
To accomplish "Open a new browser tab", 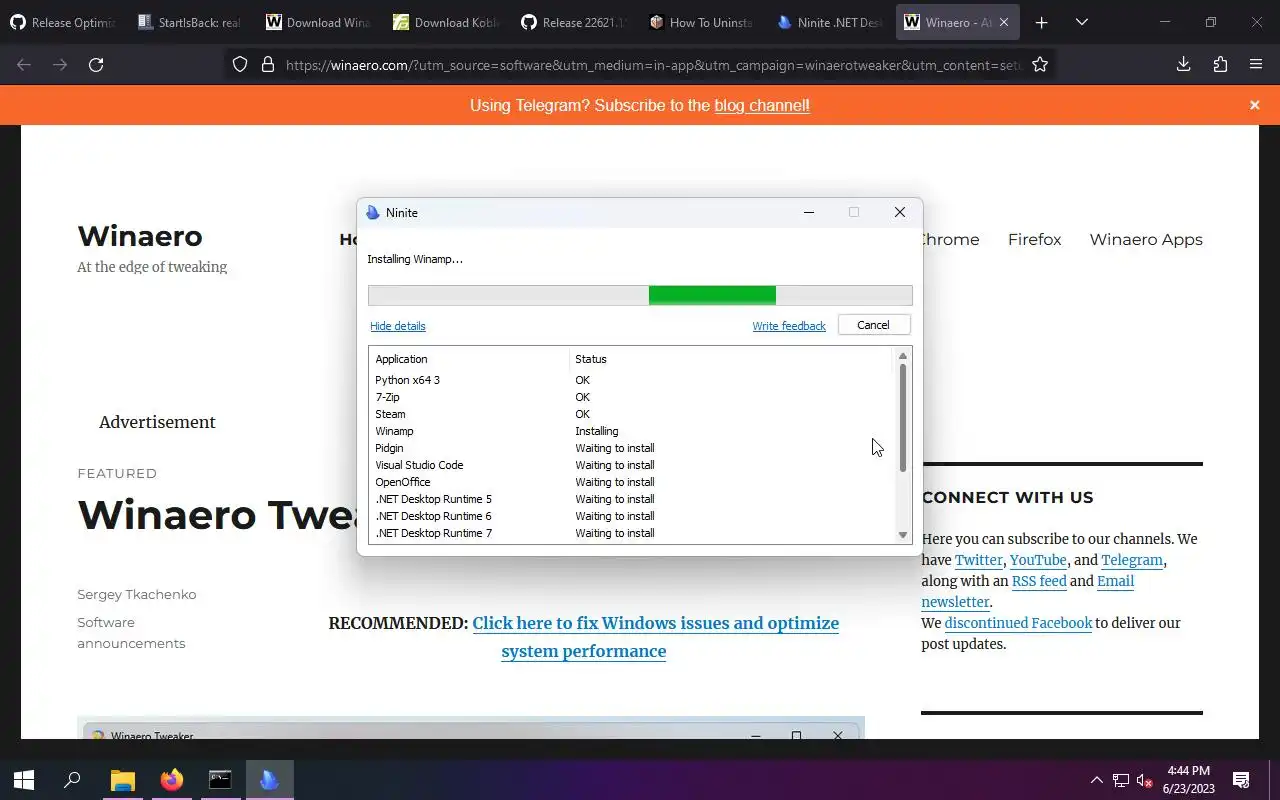I will click(1041, 22).
